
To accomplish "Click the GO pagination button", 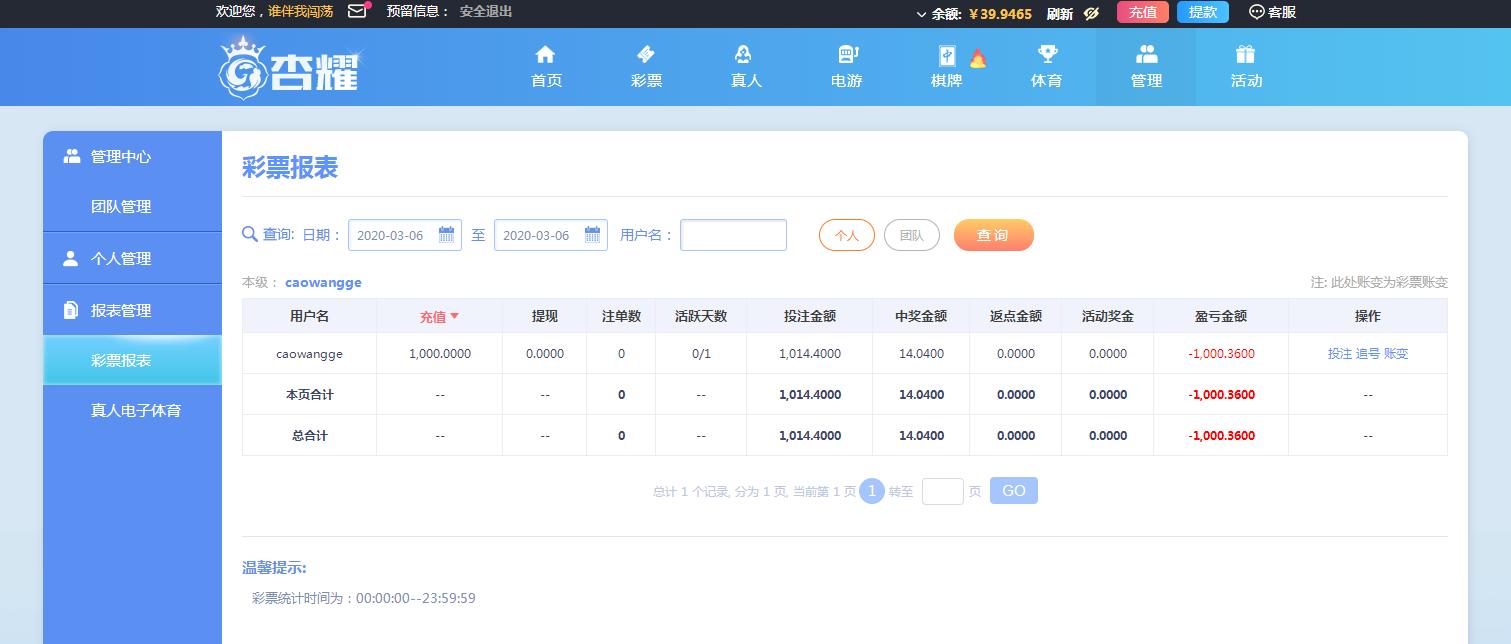I will (1014, 491).
